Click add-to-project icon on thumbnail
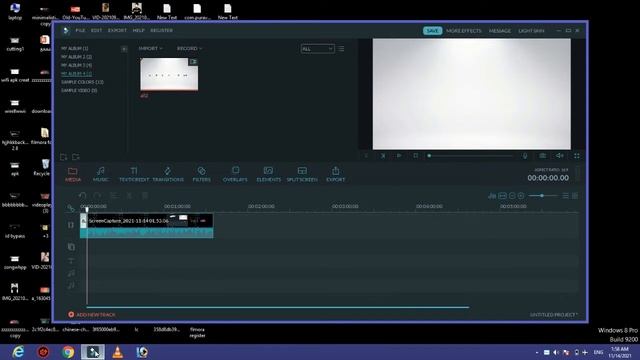 tap(193, 62)
